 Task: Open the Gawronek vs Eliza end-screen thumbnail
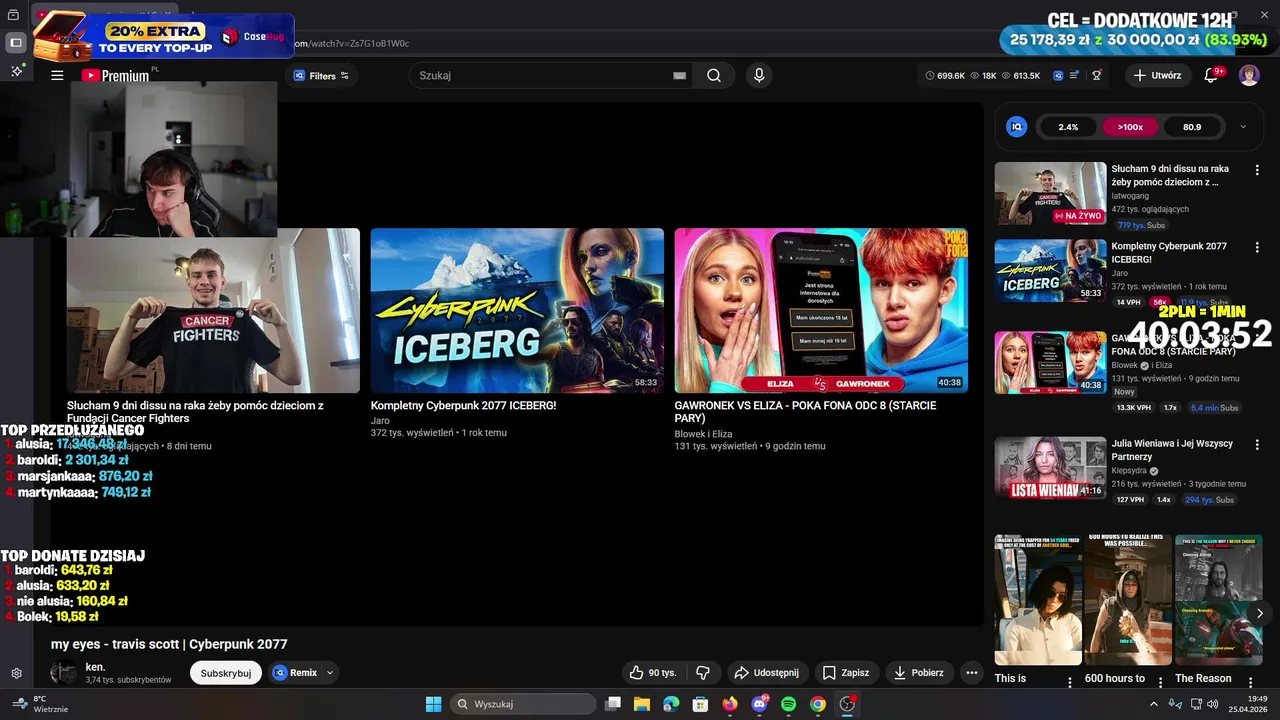click(x=821, y=310)
